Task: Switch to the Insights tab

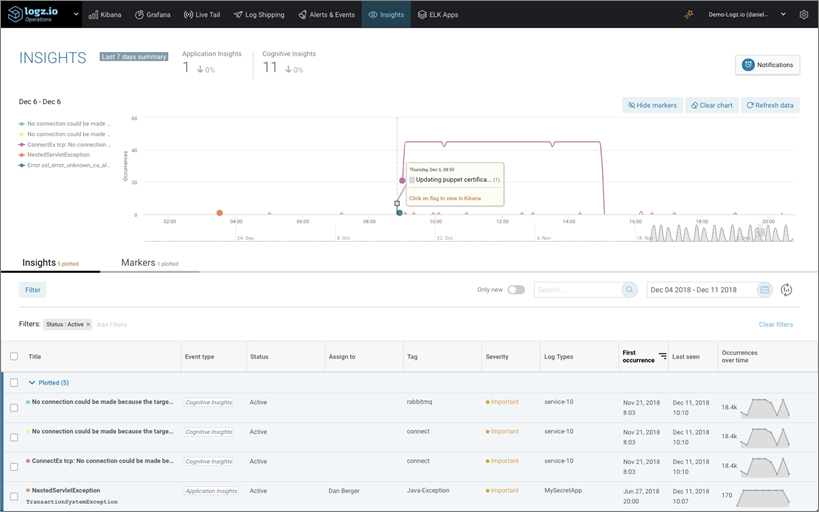Action: (50, 263)
